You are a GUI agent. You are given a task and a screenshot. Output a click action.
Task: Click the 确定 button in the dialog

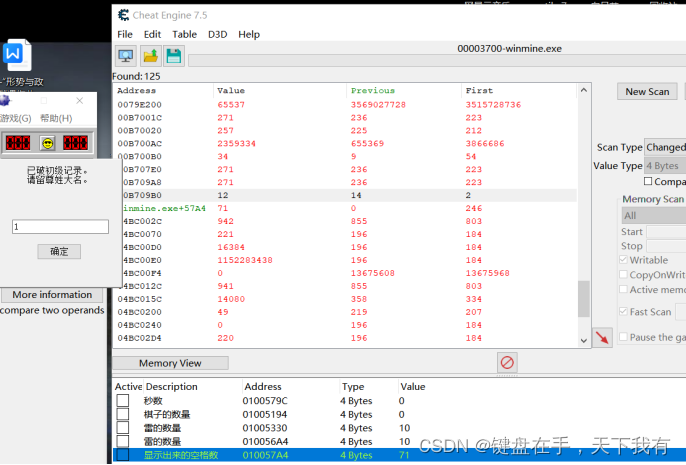click(59, 252)
